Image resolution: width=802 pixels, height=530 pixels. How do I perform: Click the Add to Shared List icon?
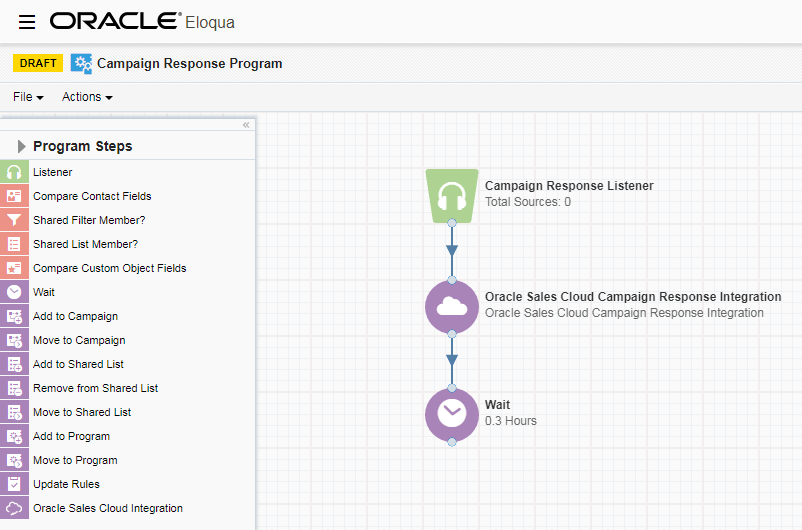[14, 364]
